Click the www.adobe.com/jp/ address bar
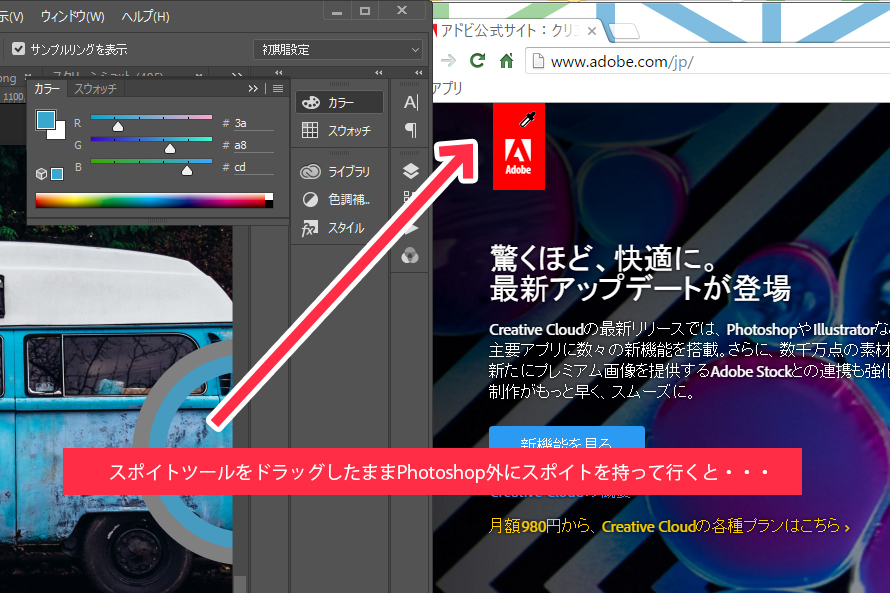890x593 pixels. click(x=710, y=61)
